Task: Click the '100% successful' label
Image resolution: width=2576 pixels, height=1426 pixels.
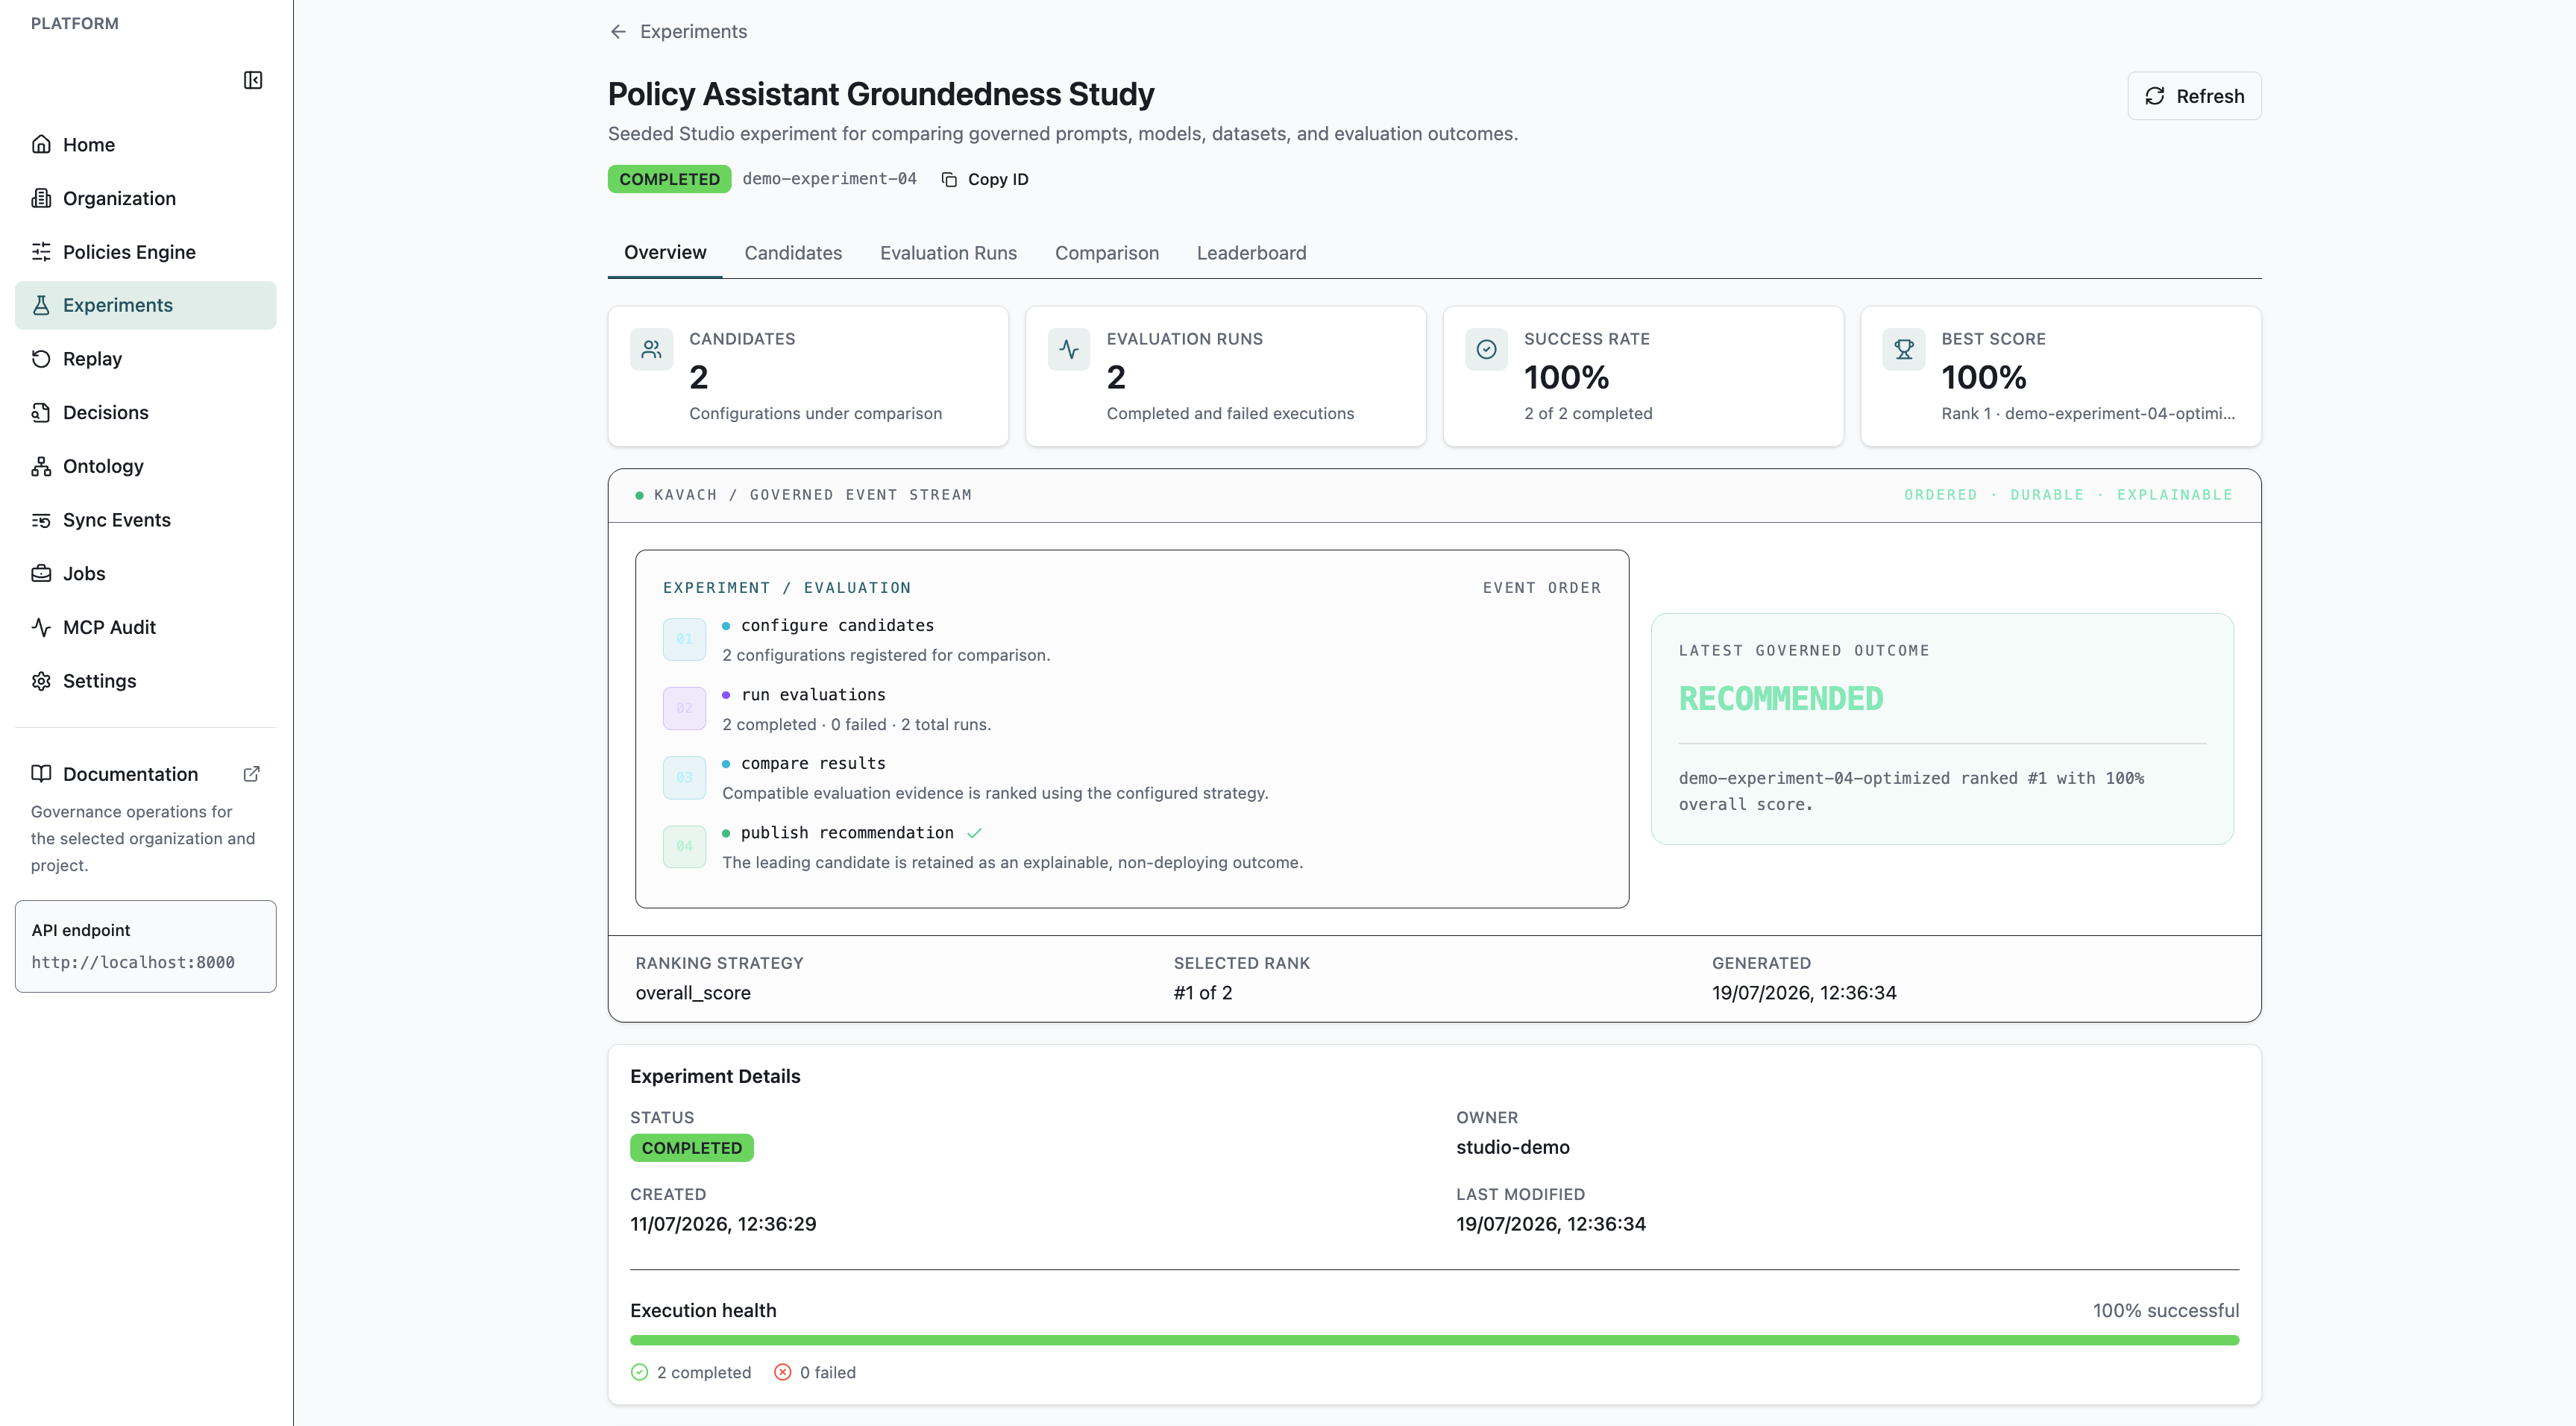Action: pyautogui.click(x=2165, y=1310)
